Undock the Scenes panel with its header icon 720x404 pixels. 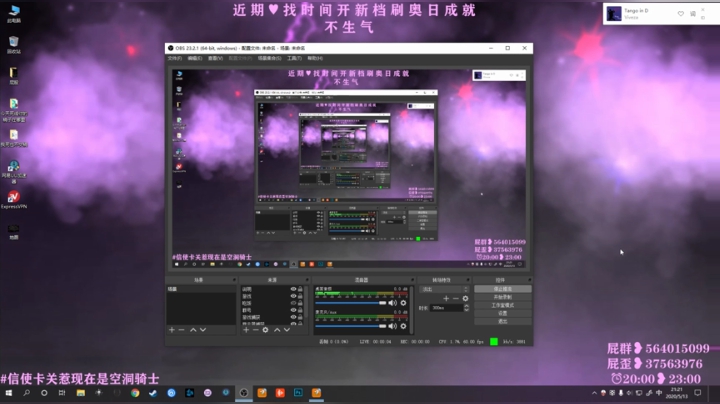coord(234,280)
